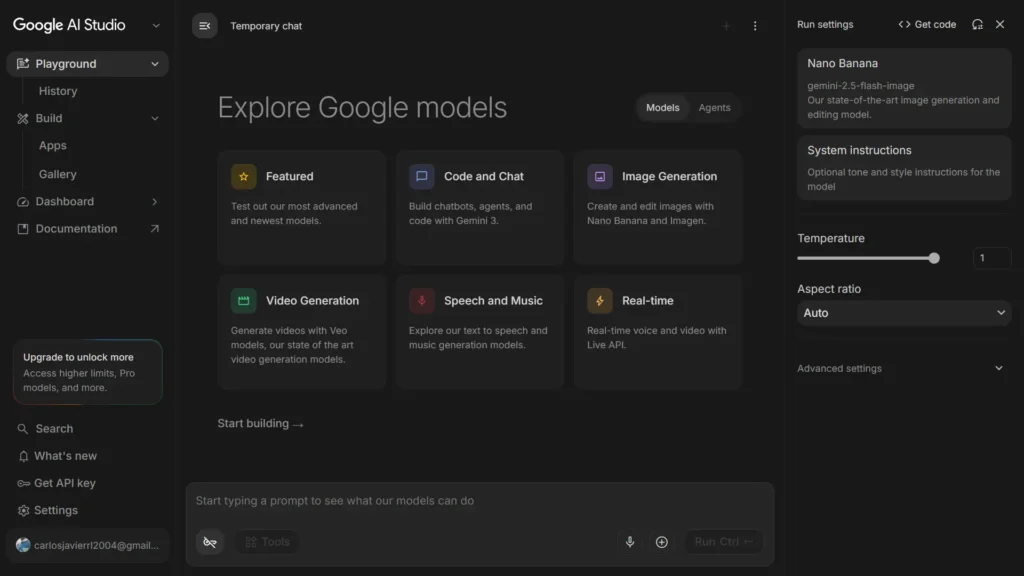Viewport: 1024px width, 576px height.
Task: Click the Video Generation clapperboard icon
Action: pos(244,300)
